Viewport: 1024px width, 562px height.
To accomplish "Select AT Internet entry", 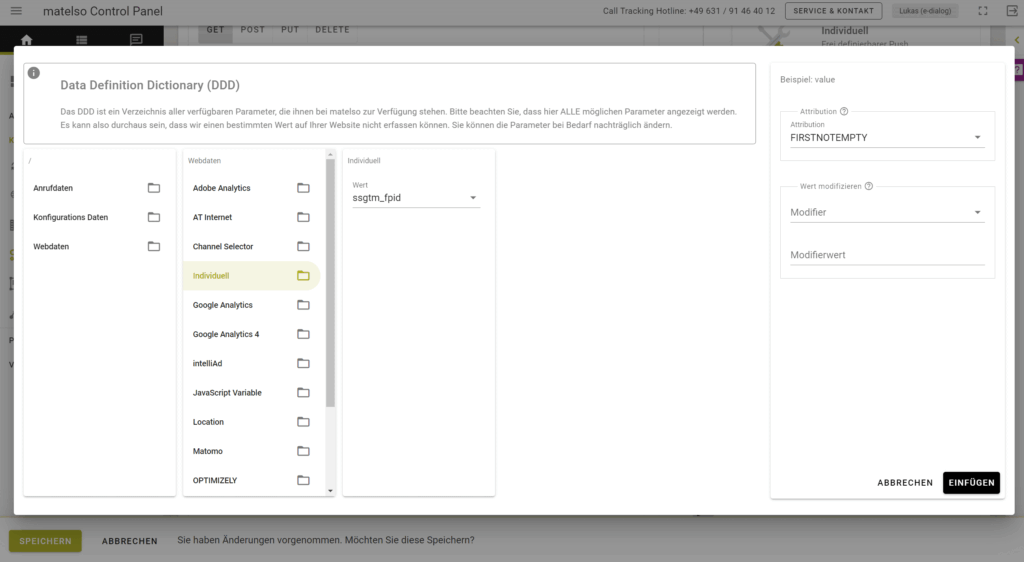I will tap(251, 217).
